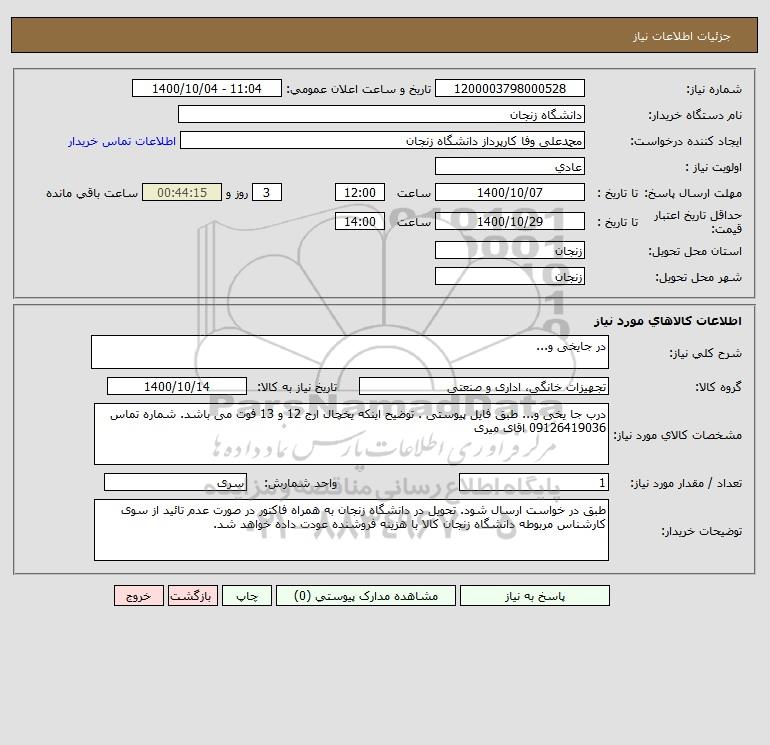The image size is (770, 745).
Task: Click the label 'شرح کلی نیاز:'
Action: pos(706,353)
